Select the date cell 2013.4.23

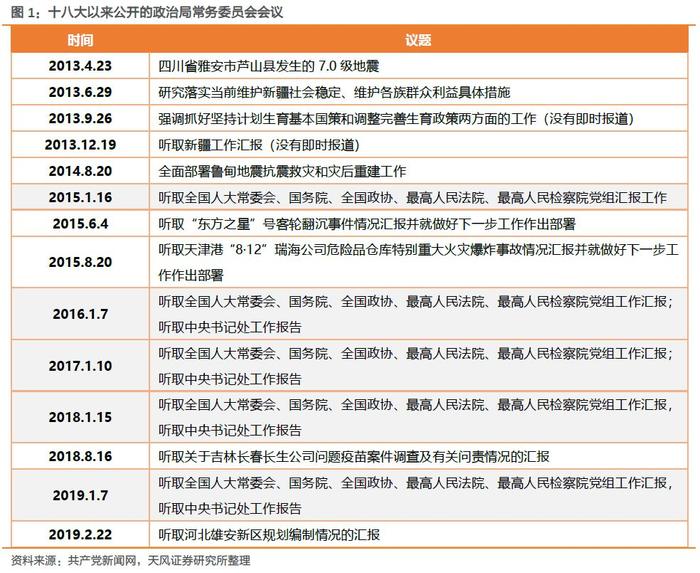[80, 66]
